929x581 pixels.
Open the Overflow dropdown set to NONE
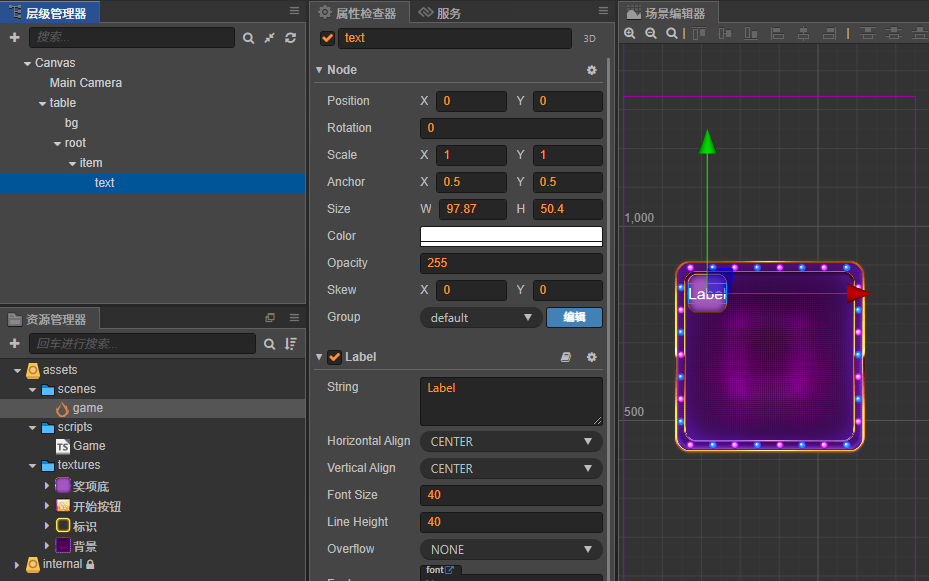511,550
